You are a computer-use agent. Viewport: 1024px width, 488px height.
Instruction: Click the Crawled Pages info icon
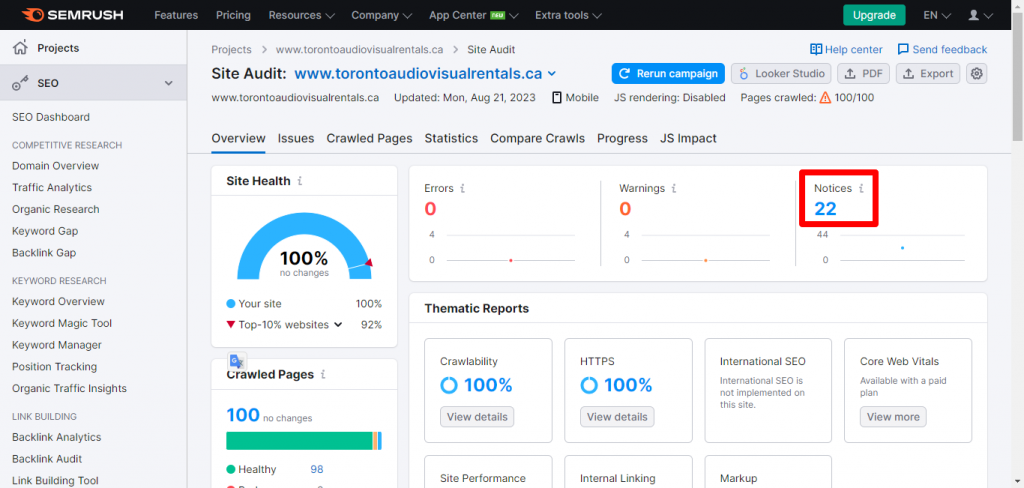click(x=323, y=375)
